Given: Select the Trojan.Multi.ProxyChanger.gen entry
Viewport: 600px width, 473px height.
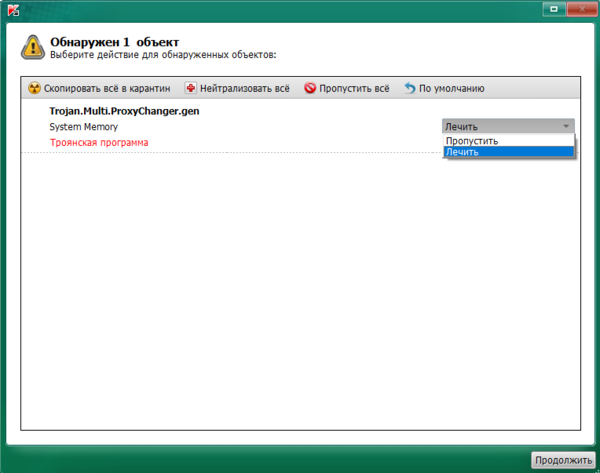Looking at the screenshot, I should click(x=124, y=111).
